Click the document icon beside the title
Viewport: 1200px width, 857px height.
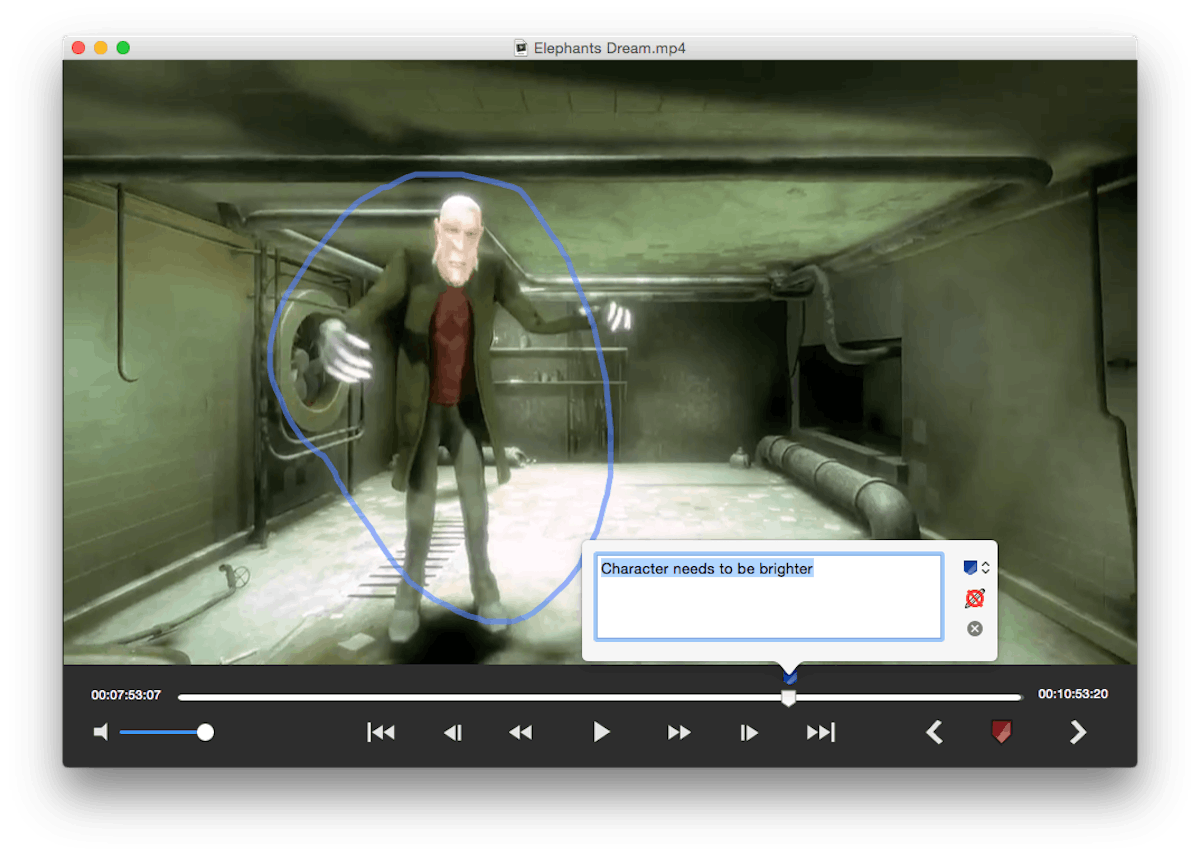click(x=520, y=48)
